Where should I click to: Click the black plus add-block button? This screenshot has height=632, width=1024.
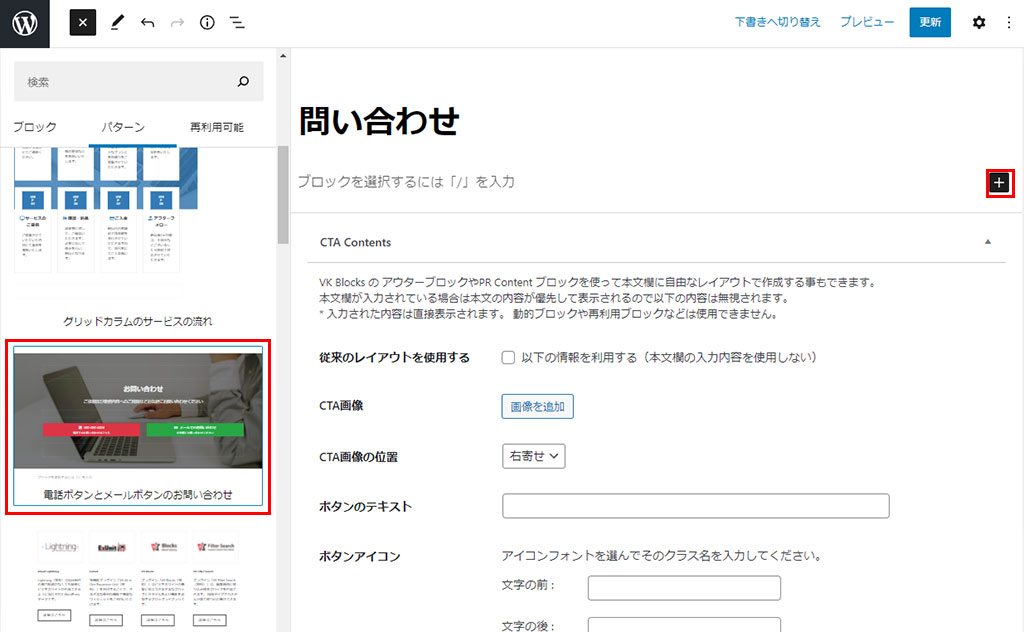pos(999,182)
